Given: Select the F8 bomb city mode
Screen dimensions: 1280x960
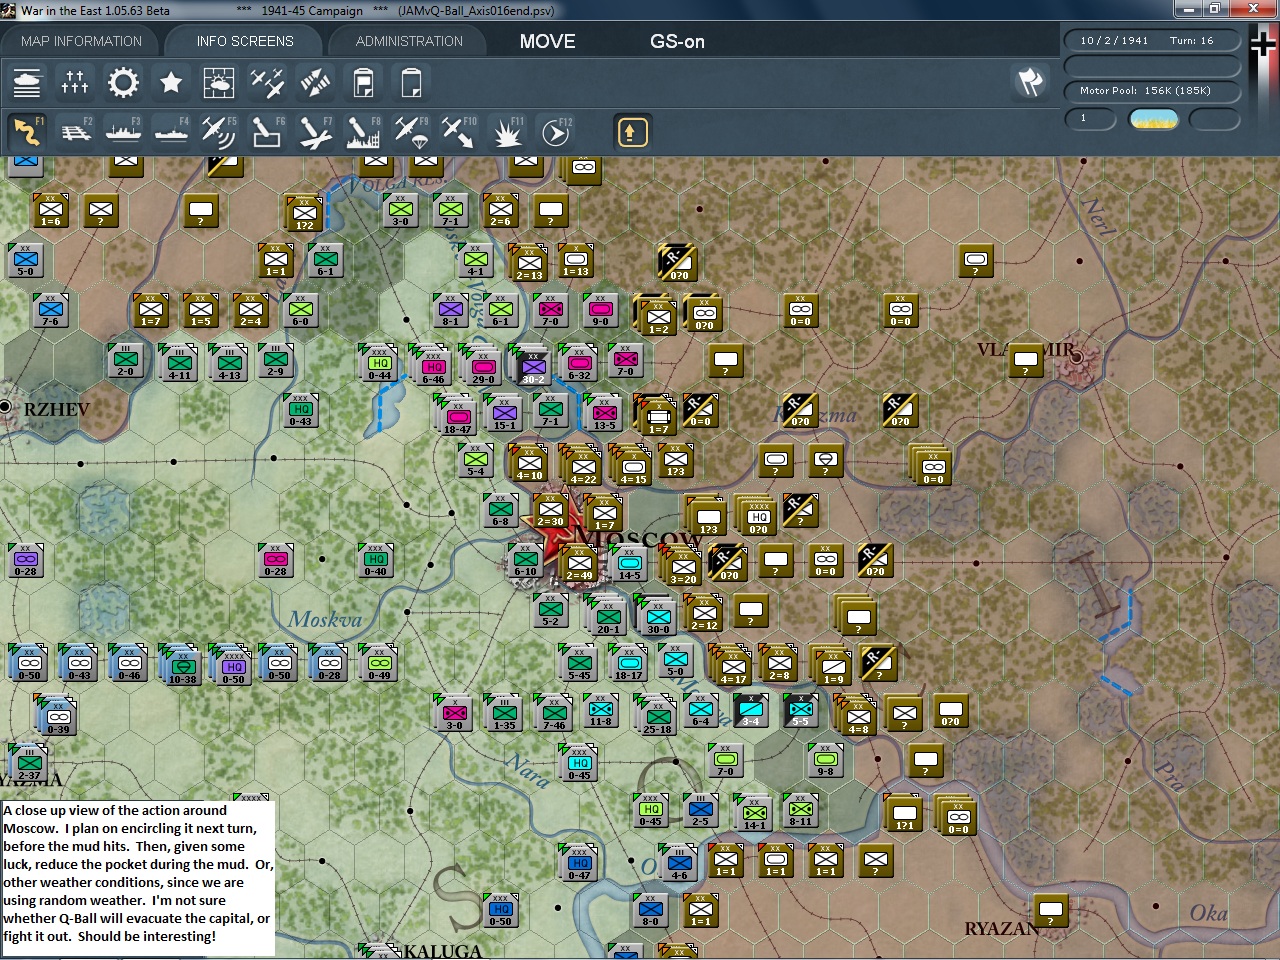Looking at the screenshot, I should (363, 132).
